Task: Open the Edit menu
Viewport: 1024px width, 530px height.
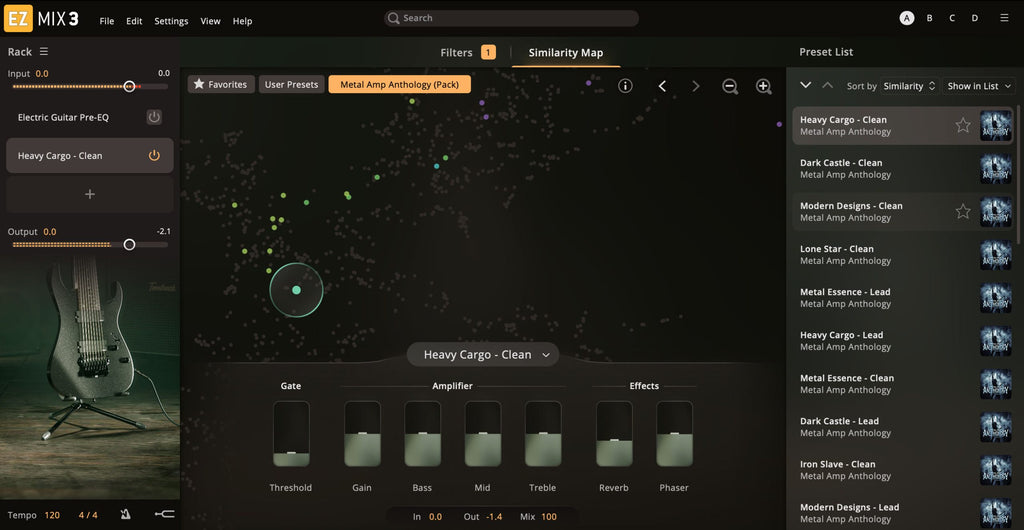Action: (x=134, y=21)
